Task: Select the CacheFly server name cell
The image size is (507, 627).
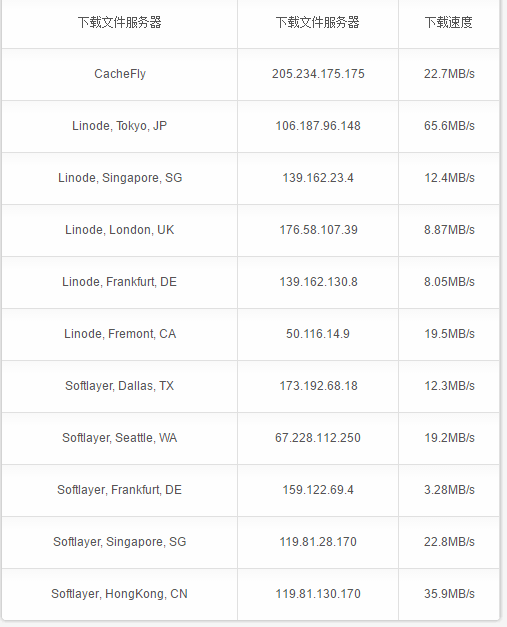Action: coord(120,74)
